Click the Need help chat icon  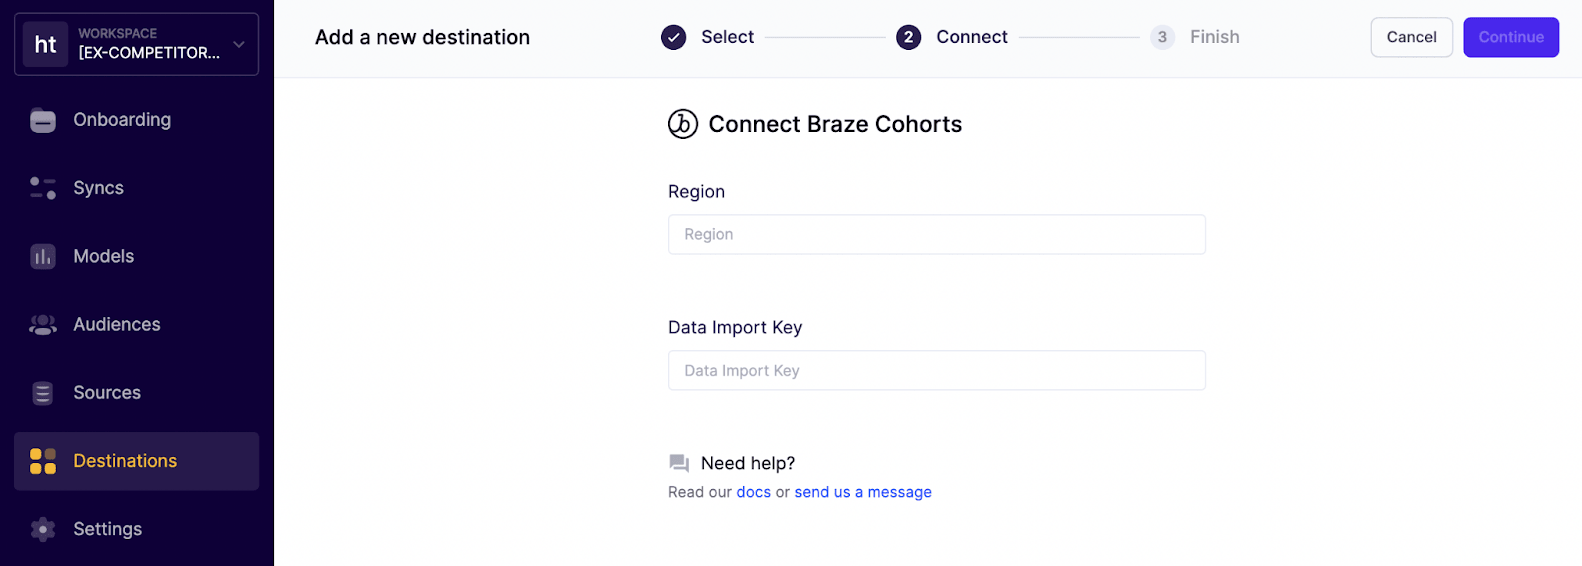(x=679, y=463)
